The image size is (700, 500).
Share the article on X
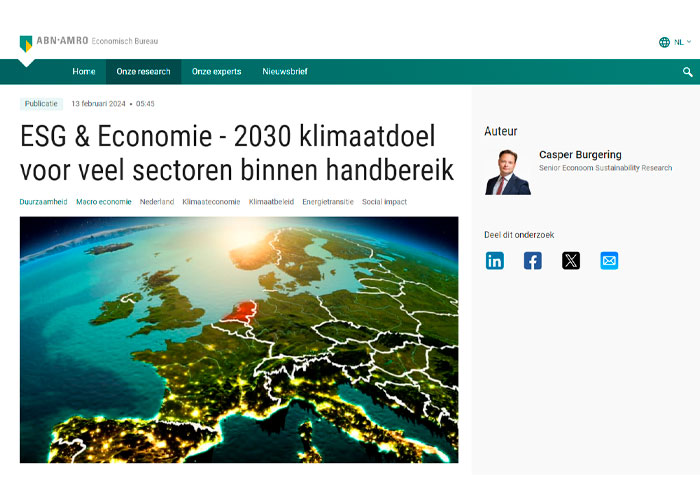[x=571, y=261]
